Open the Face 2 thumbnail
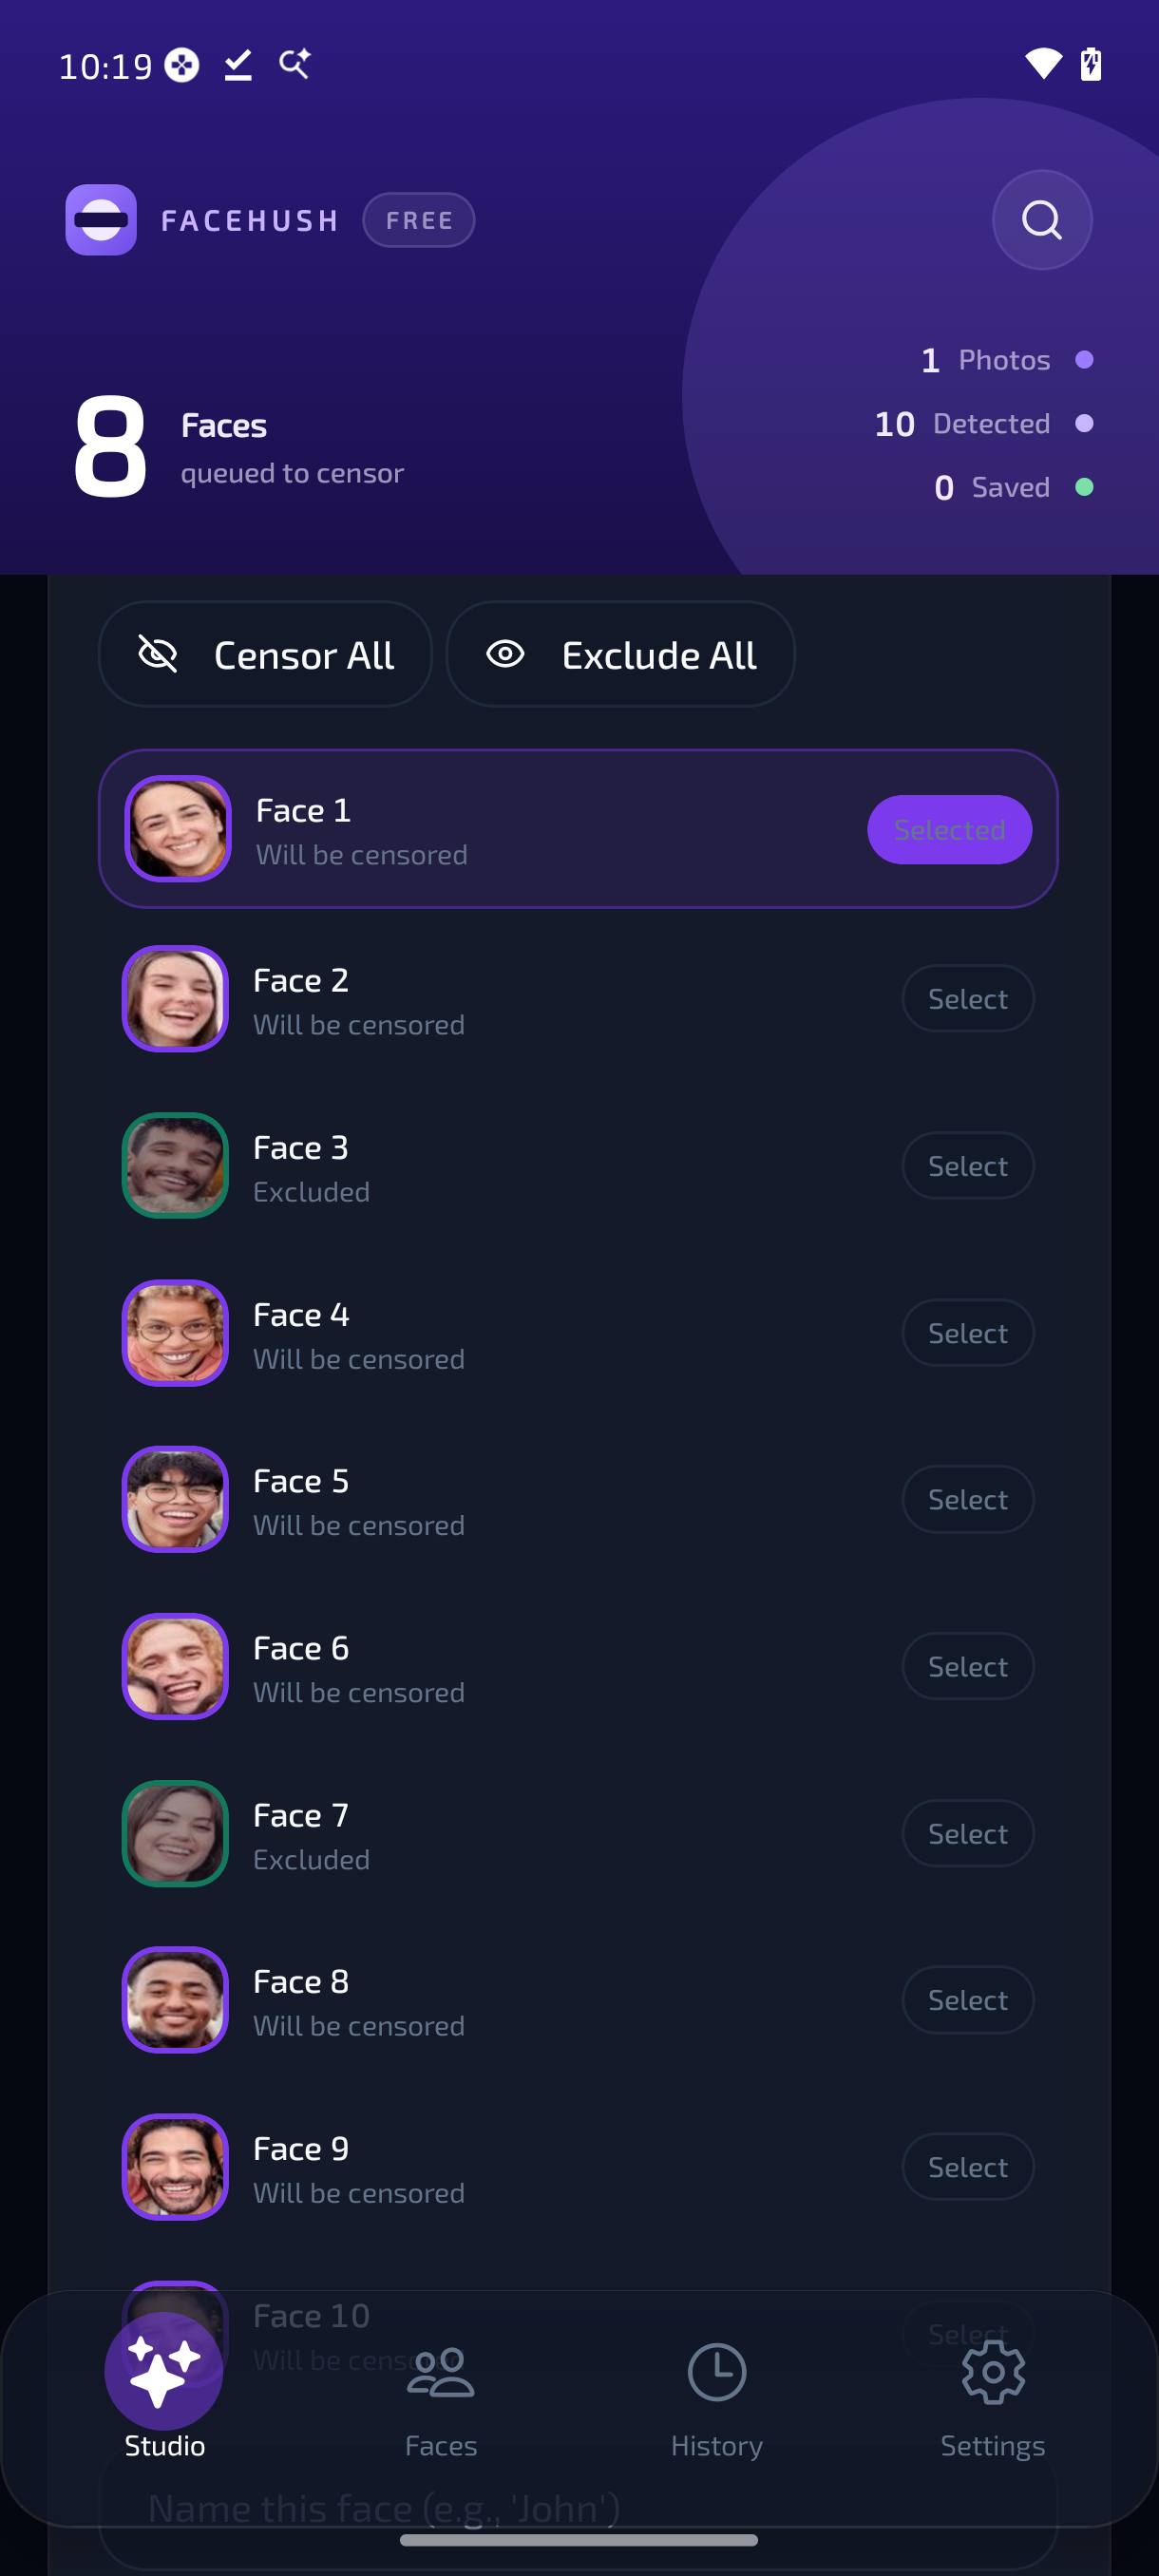The width and height of the screenshot is (1159, 2576). tap(175, 999)
